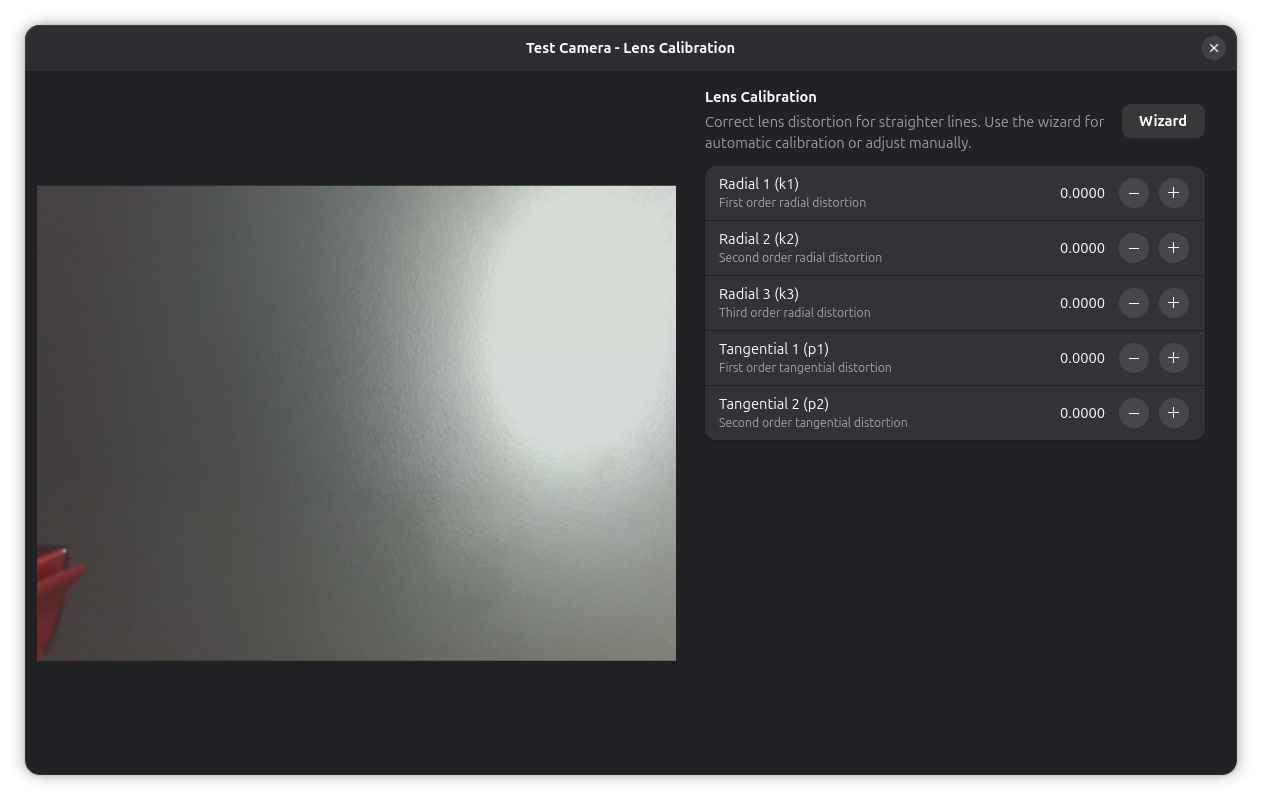
Task: Click the 'Test Camera - Lens Calibration' title
Action: [631, 48]
